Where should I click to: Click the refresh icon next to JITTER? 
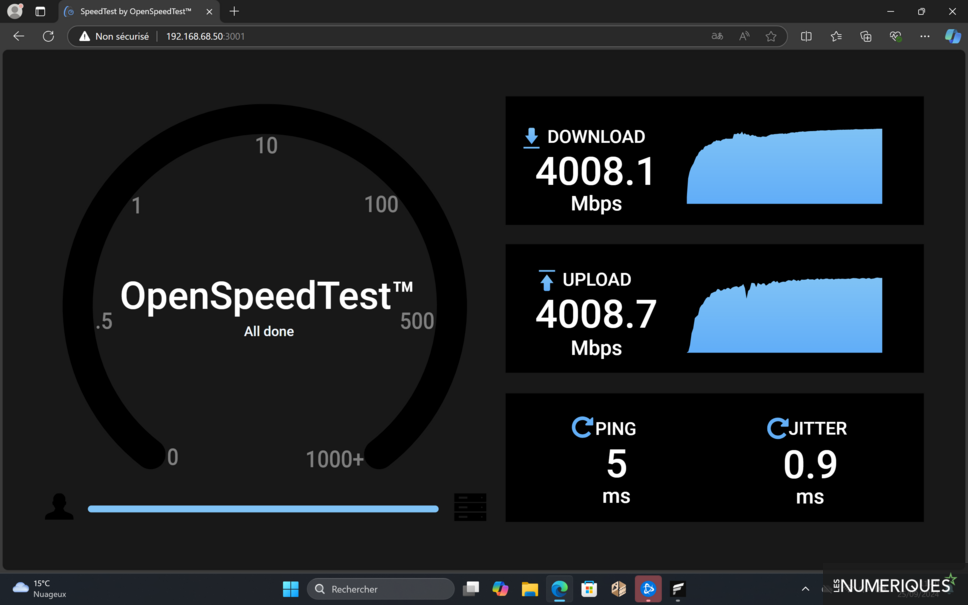point(776,428)
